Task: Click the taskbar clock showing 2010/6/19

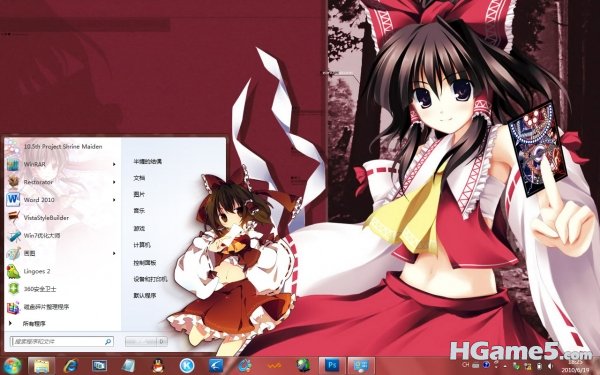Action: tap(575, 366)
